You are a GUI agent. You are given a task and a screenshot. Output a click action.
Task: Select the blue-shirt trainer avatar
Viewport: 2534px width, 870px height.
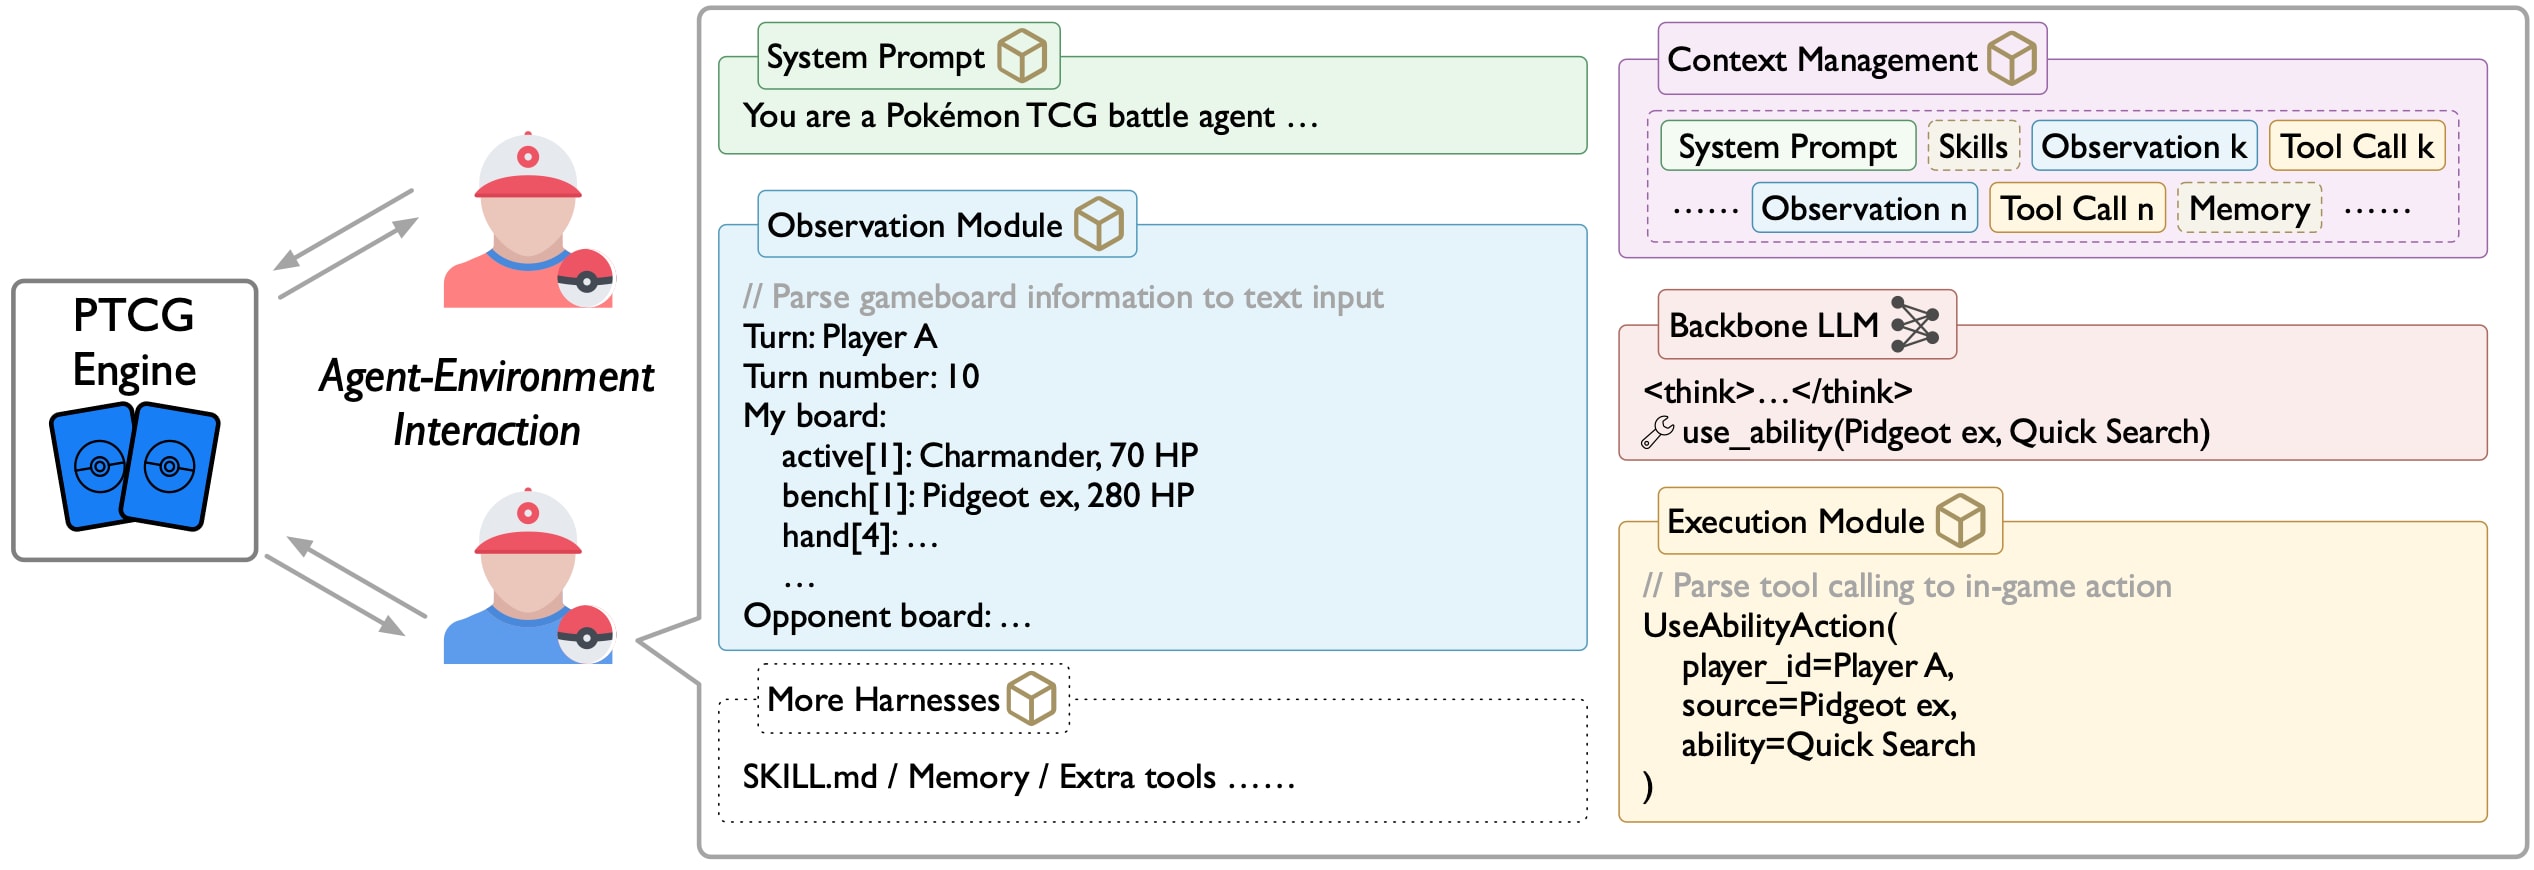528,576
